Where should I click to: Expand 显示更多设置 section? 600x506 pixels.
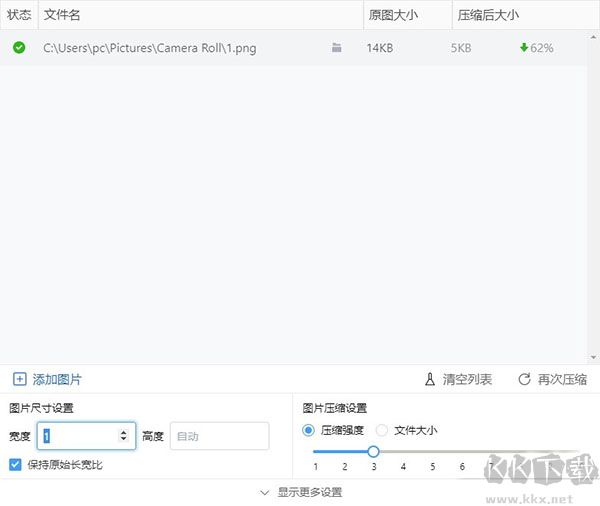301,492
